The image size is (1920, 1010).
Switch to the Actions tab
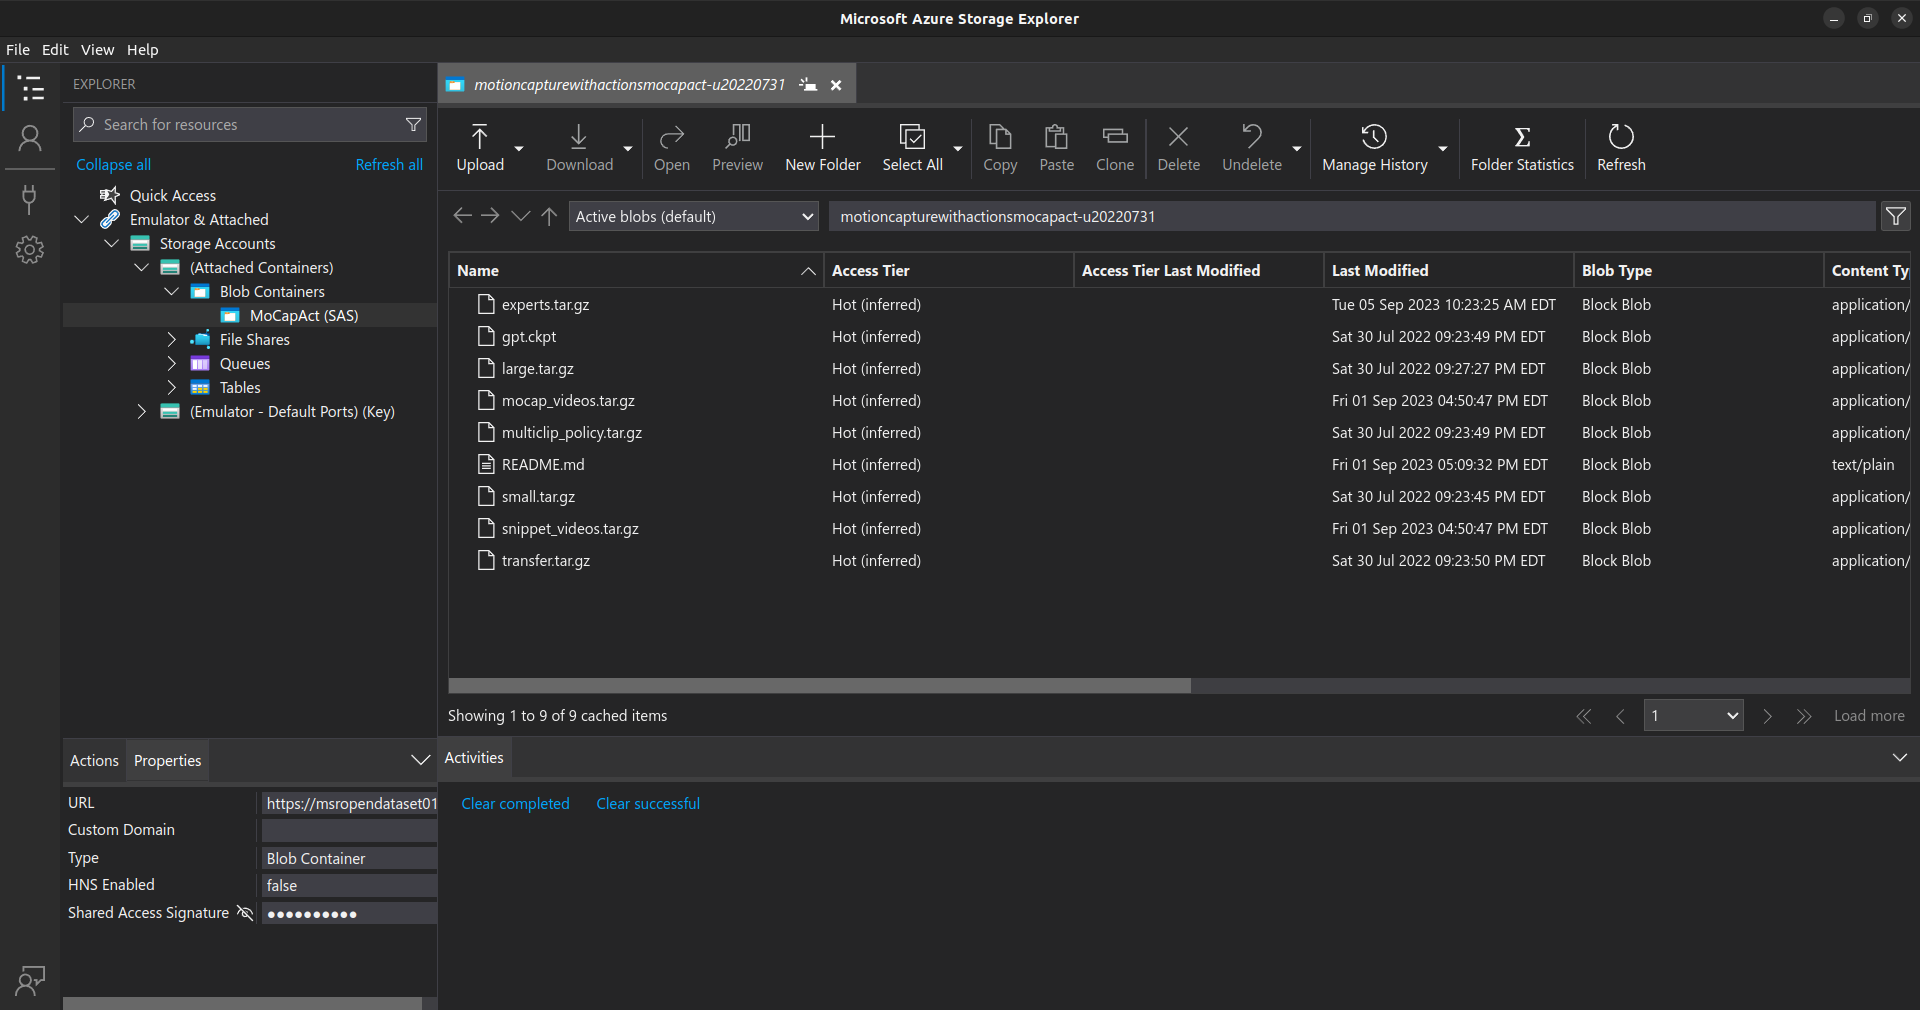pos(94,761)
